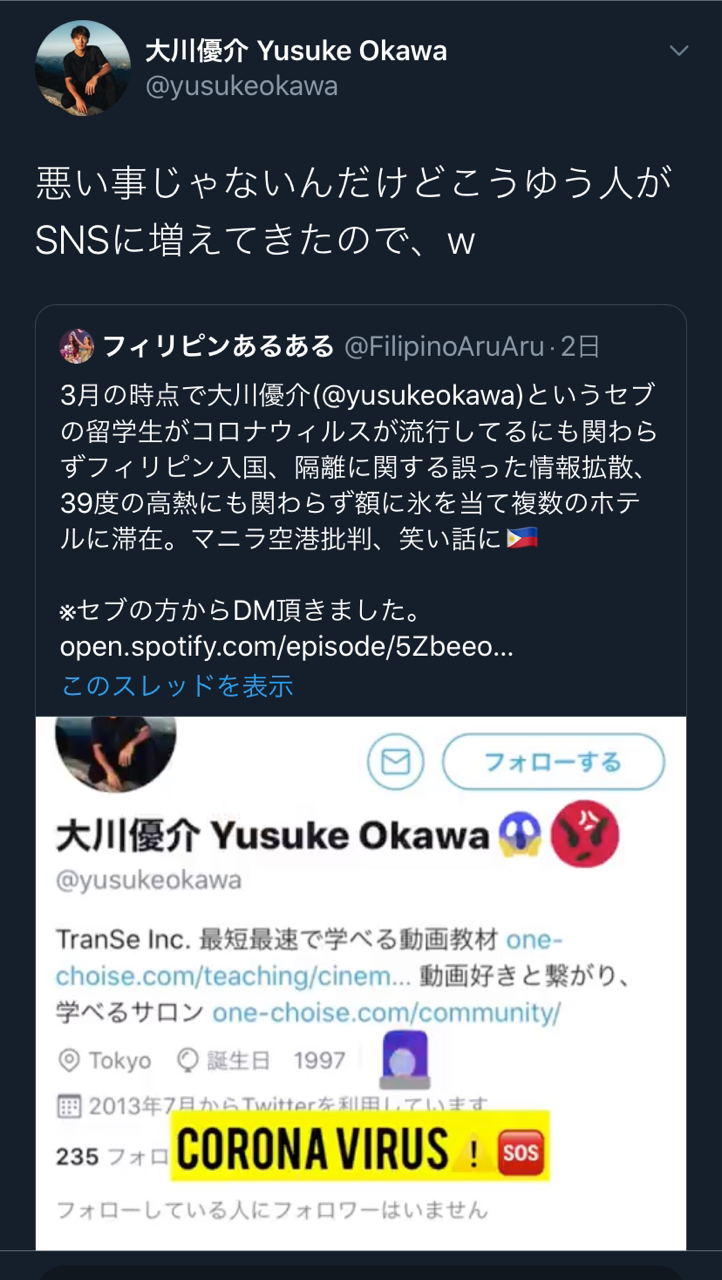Tap the Tokyo location pin icon
Viewport: 722px width, 1280px height.
[69, 1060]
